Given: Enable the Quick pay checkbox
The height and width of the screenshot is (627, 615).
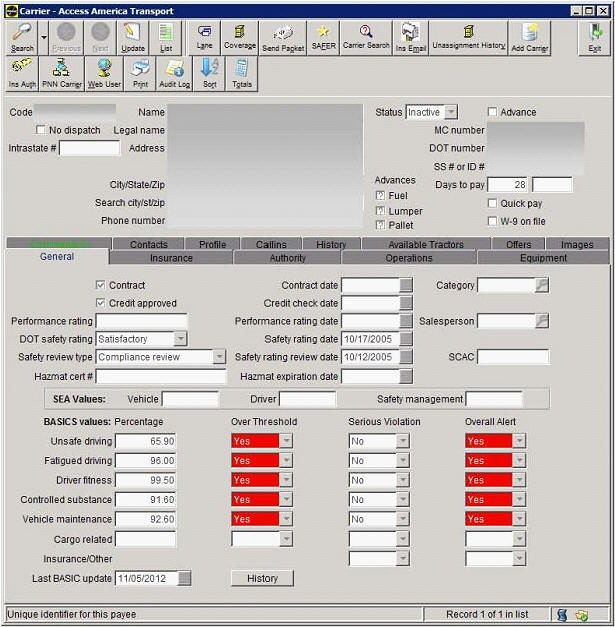Looking at the screenshot, I should (x=492, y=203).
